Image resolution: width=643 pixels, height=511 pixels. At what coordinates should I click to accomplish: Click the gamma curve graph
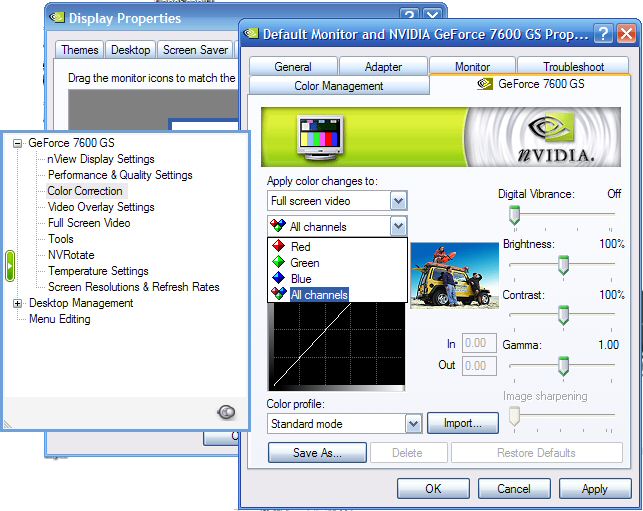click(336, 347)
